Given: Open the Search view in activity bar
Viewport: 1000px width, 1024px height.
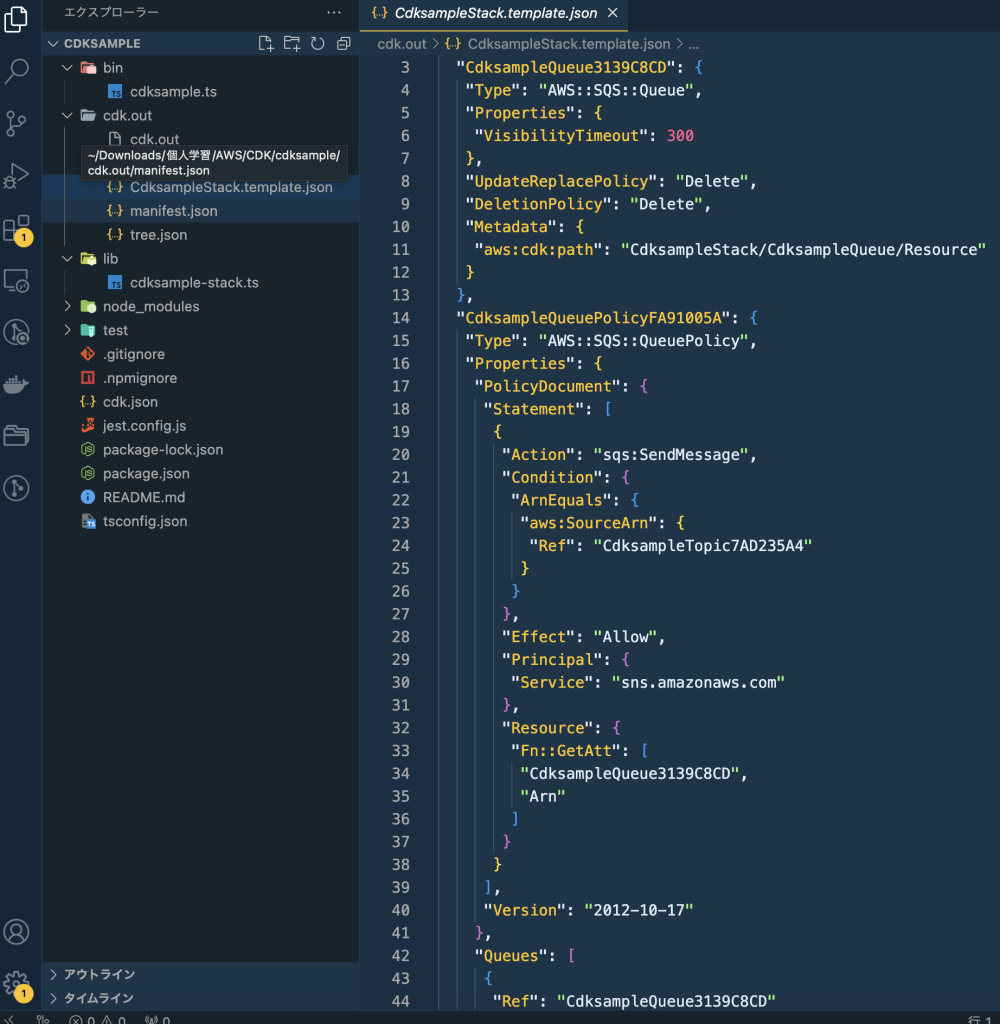Looking at the screenshot, I should point(17,71).
